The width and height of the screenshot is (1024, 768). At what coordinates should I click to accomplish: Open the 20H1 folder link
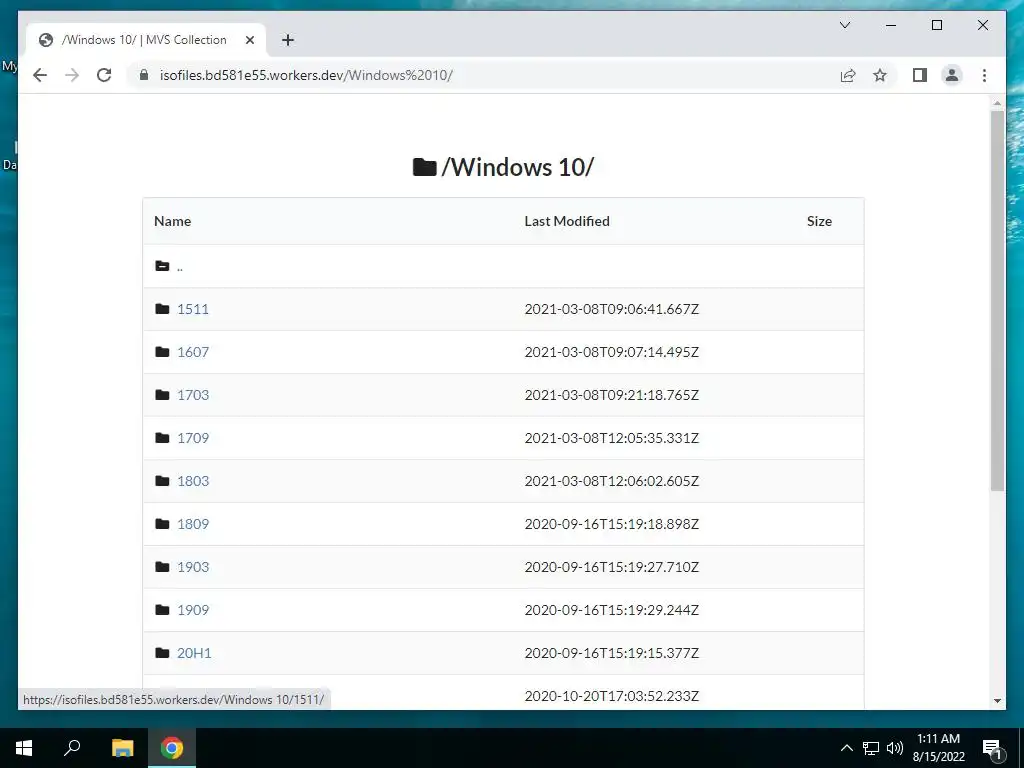[194, 653]
